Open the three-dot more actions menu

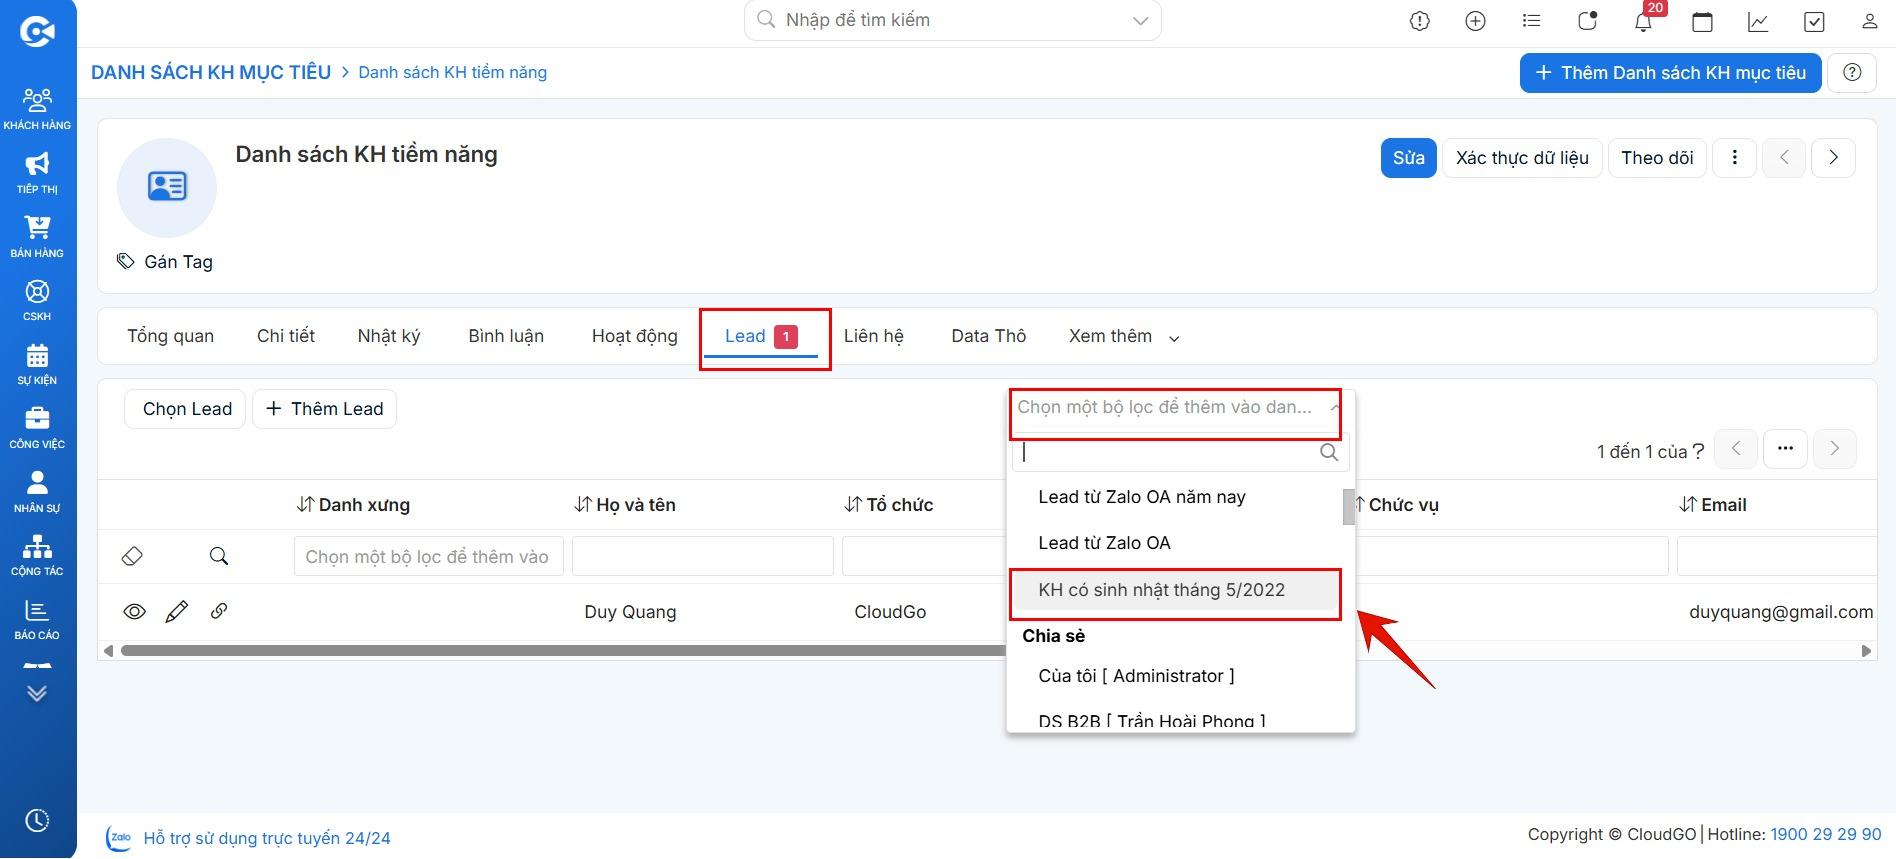(1735, 158)
